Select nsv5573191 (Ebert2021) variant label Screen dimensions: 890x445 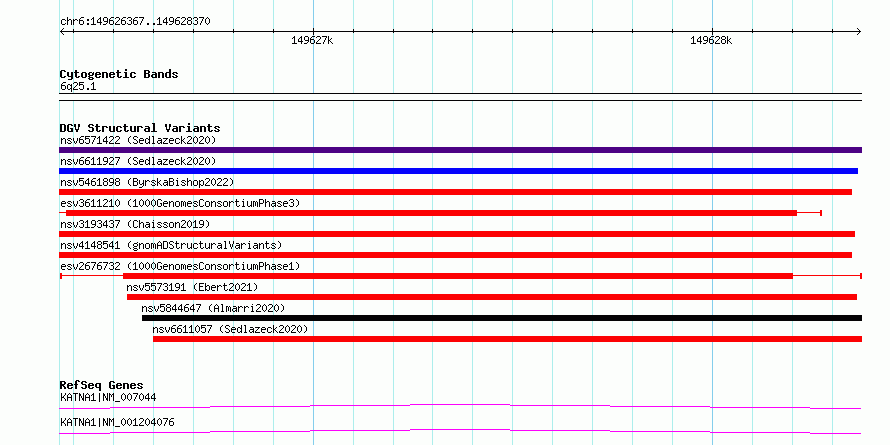pyautogui.click(x=192, y=287)
